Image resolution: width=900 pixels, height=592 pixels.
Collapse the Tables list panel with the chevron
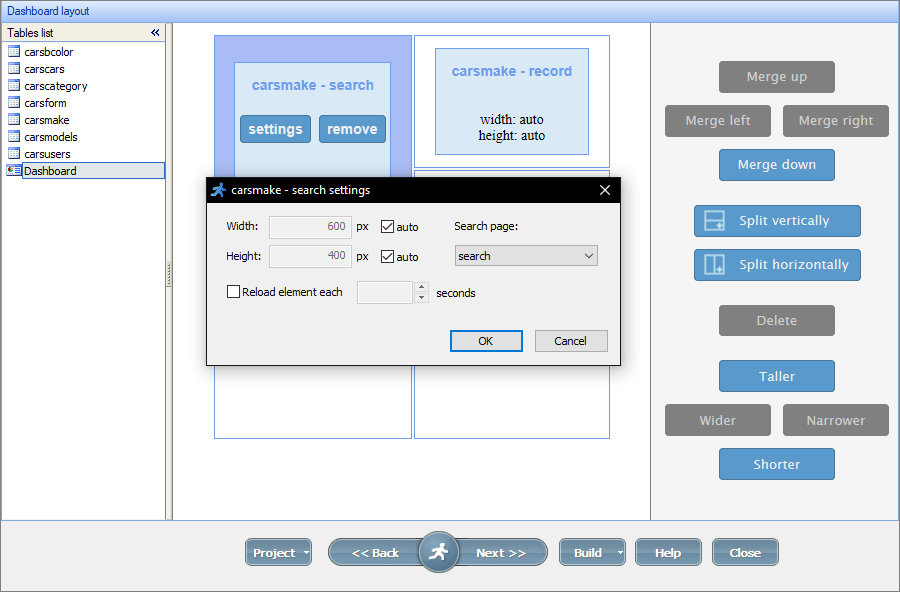point(155,32)
